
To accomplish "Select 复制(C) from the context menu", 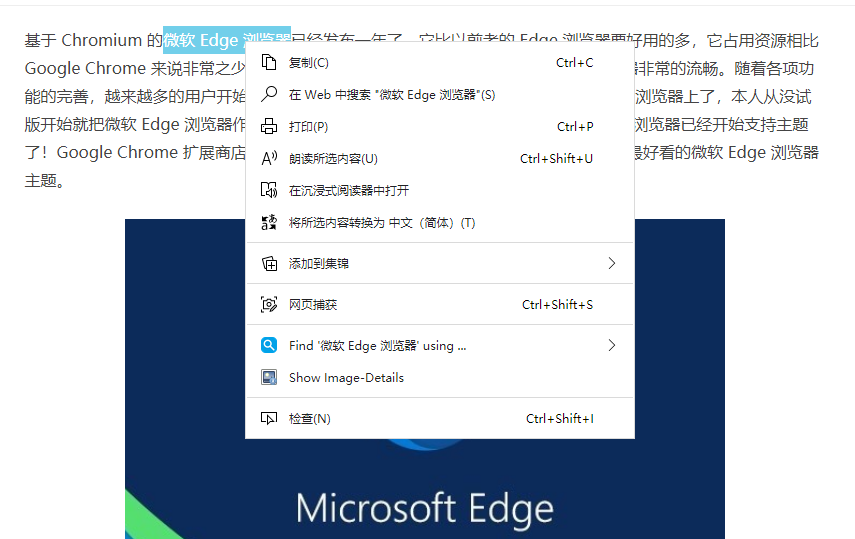I will pyautogui.click(x=439, y=63).
